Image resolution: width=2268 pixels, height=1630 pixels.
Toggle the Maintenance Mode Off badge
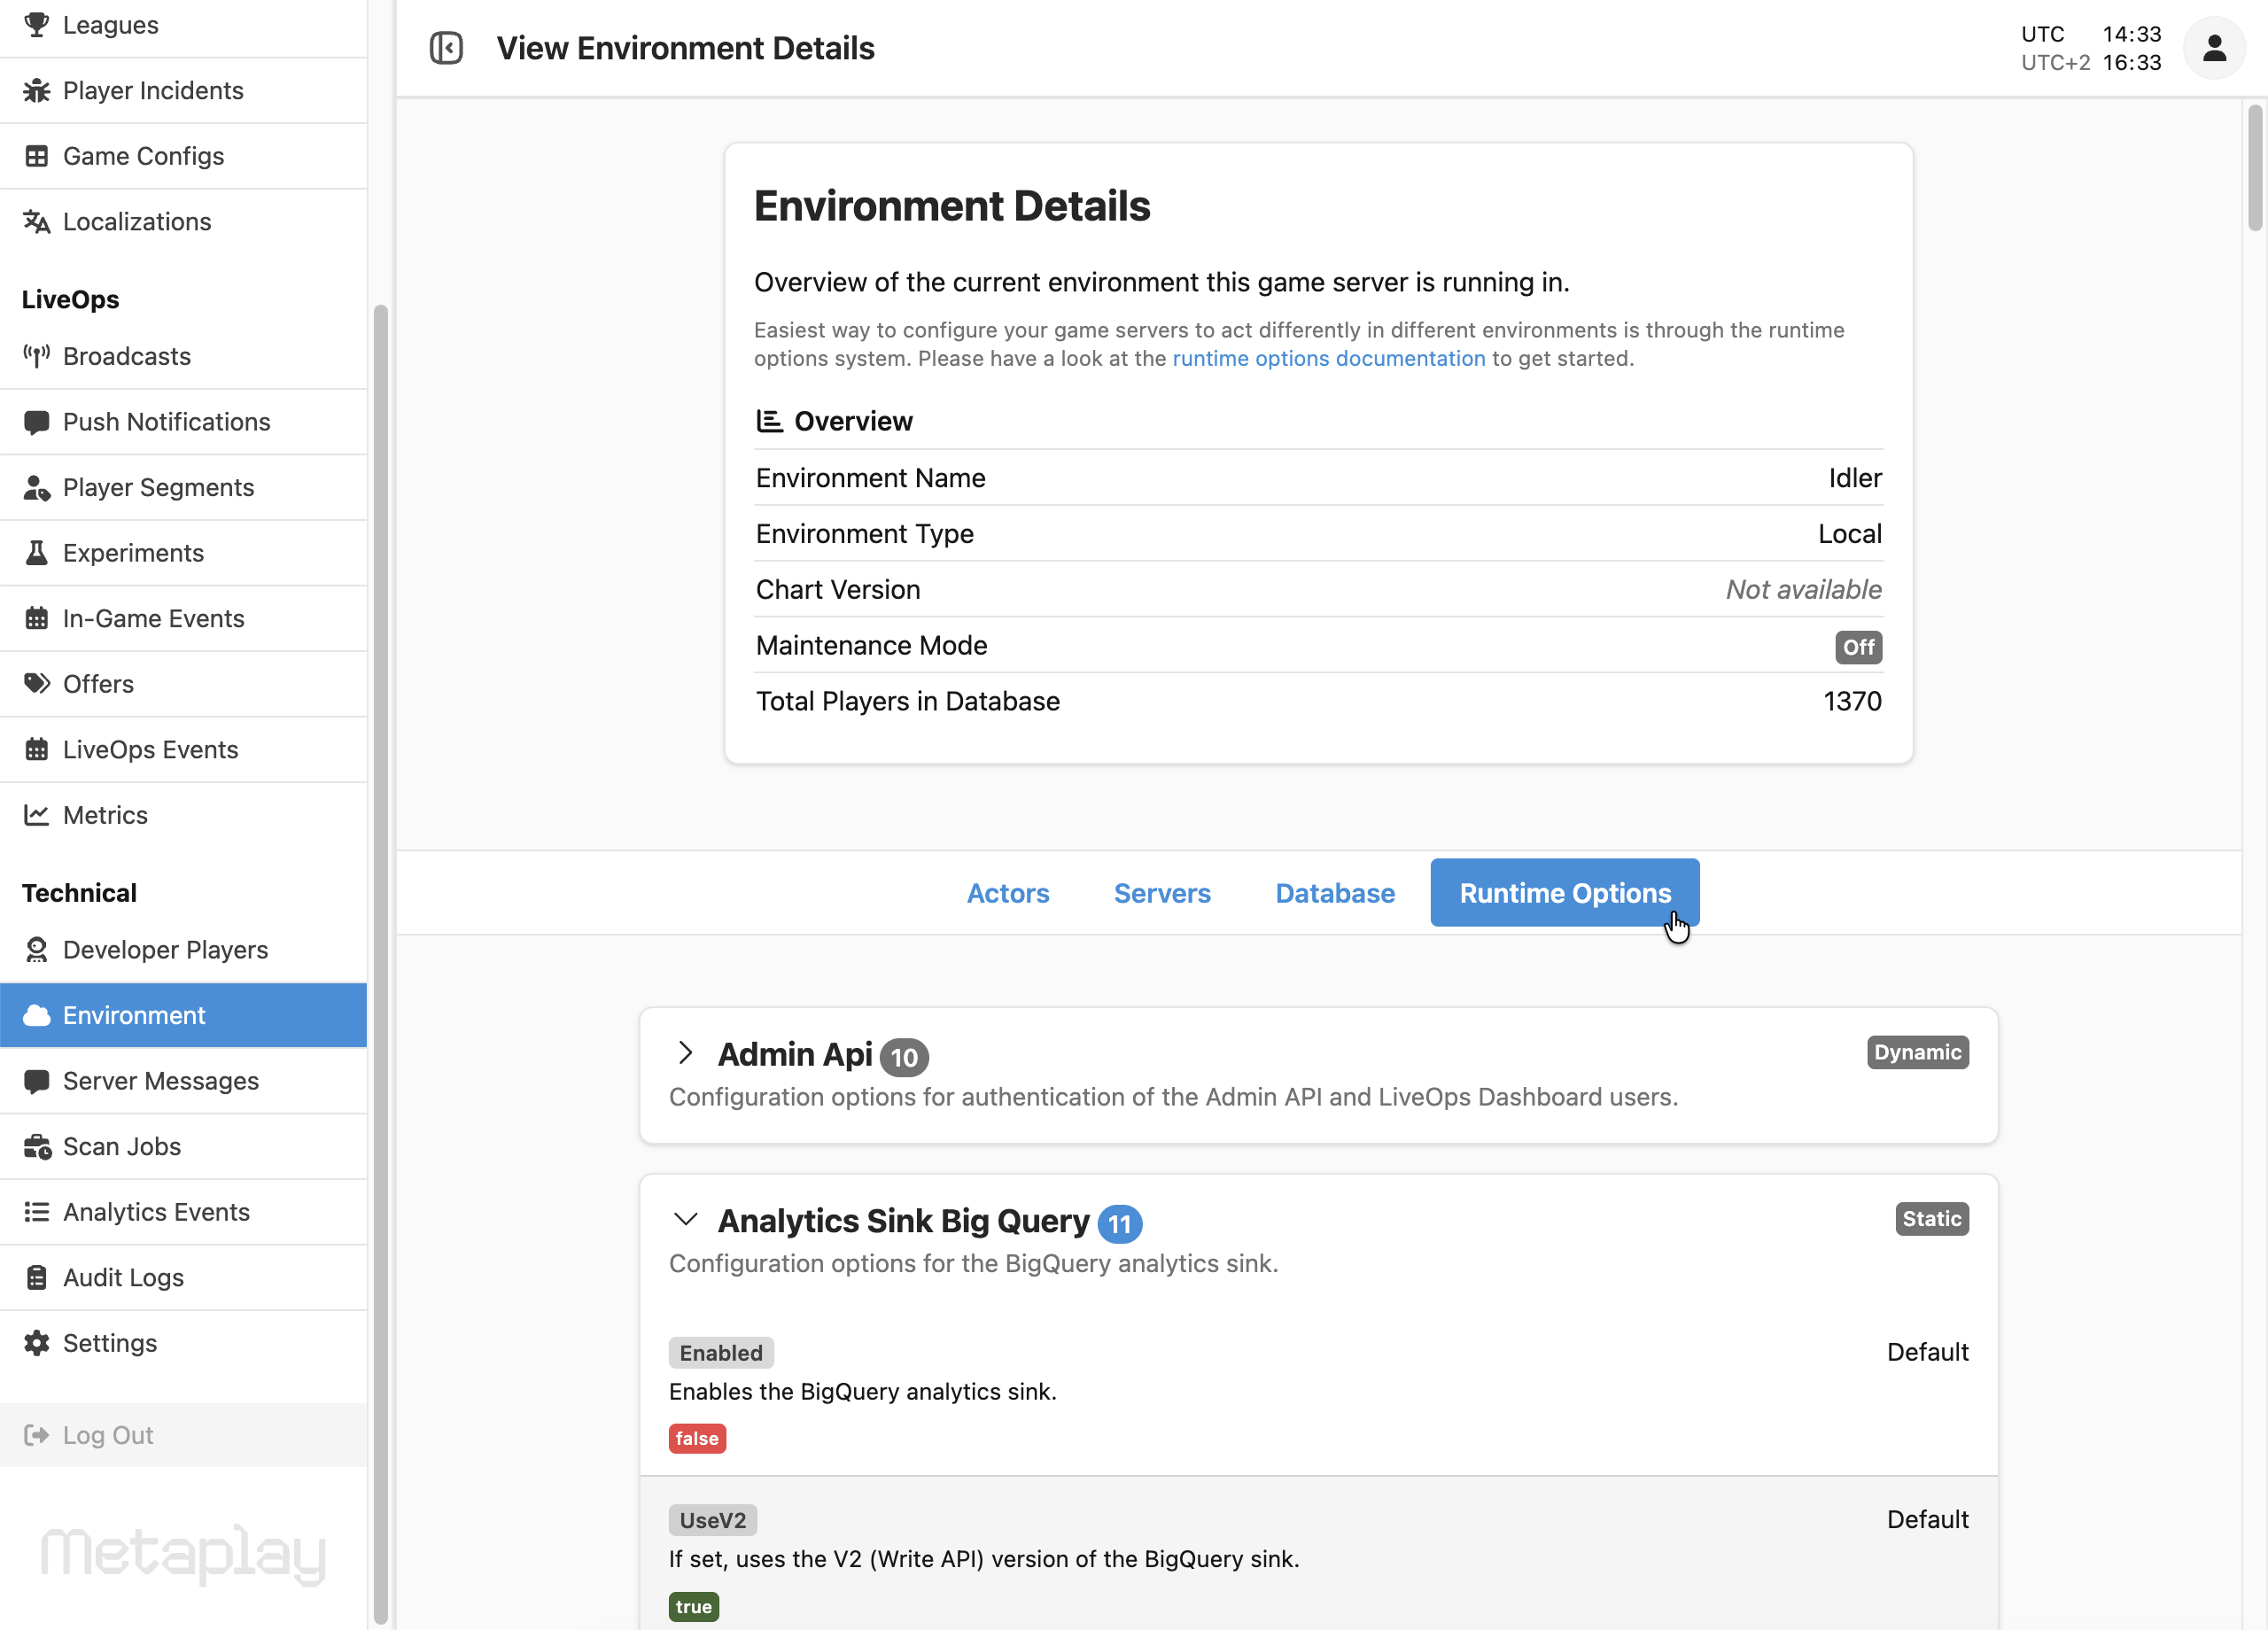click(1858, 647)
